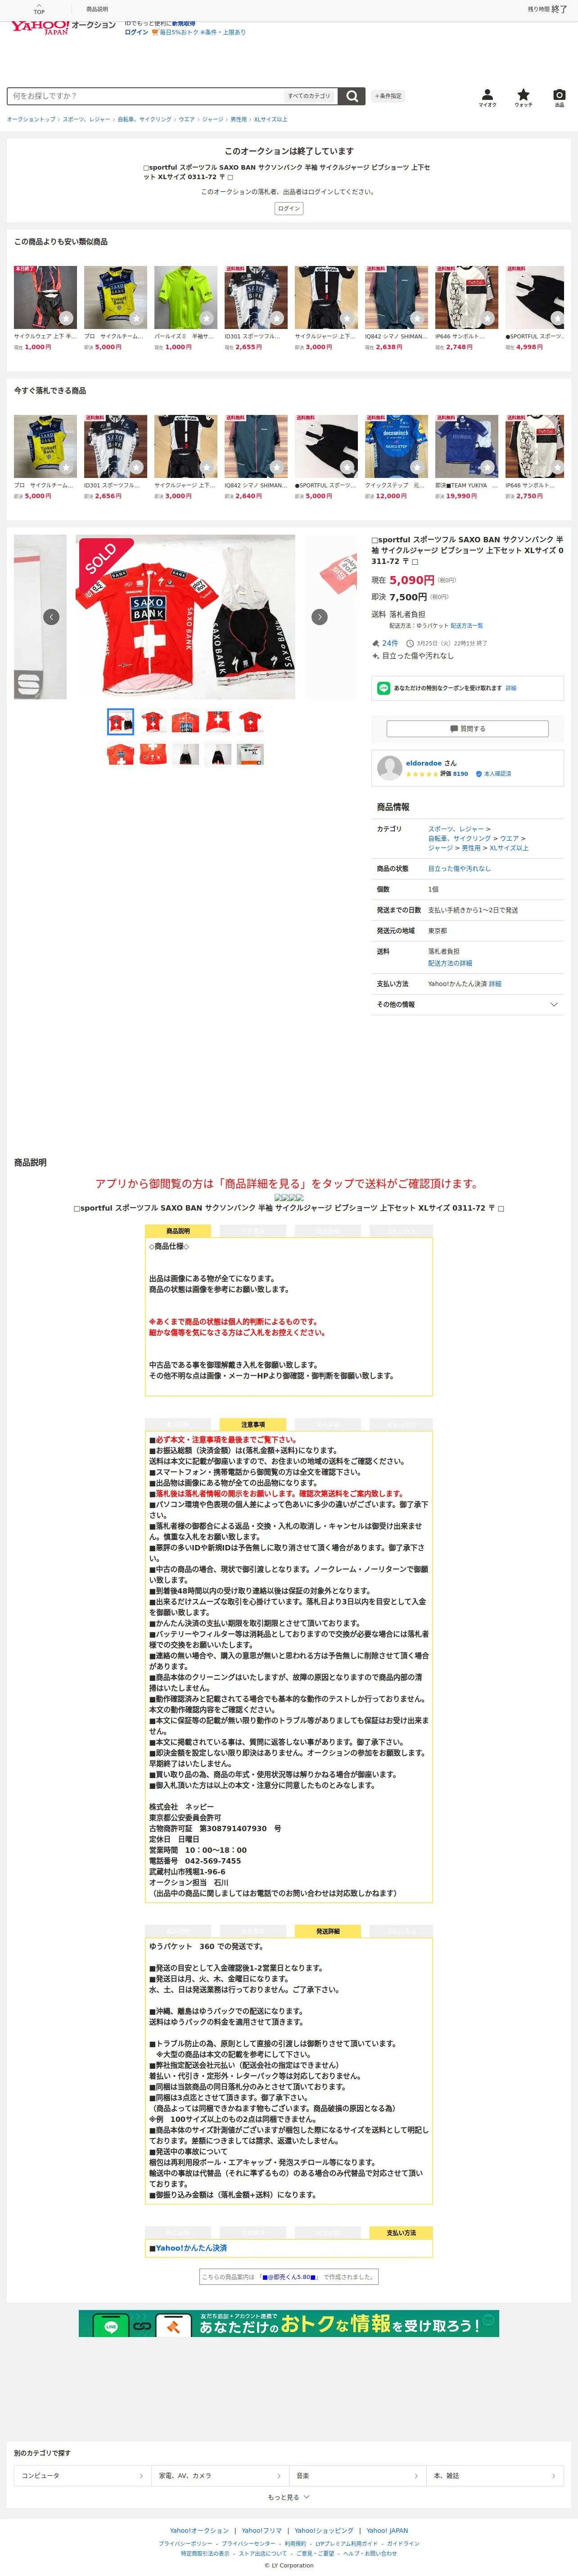The image size is (578, 2576).
Task: Select 支払い方法 tab in description
Action: 401,2232
